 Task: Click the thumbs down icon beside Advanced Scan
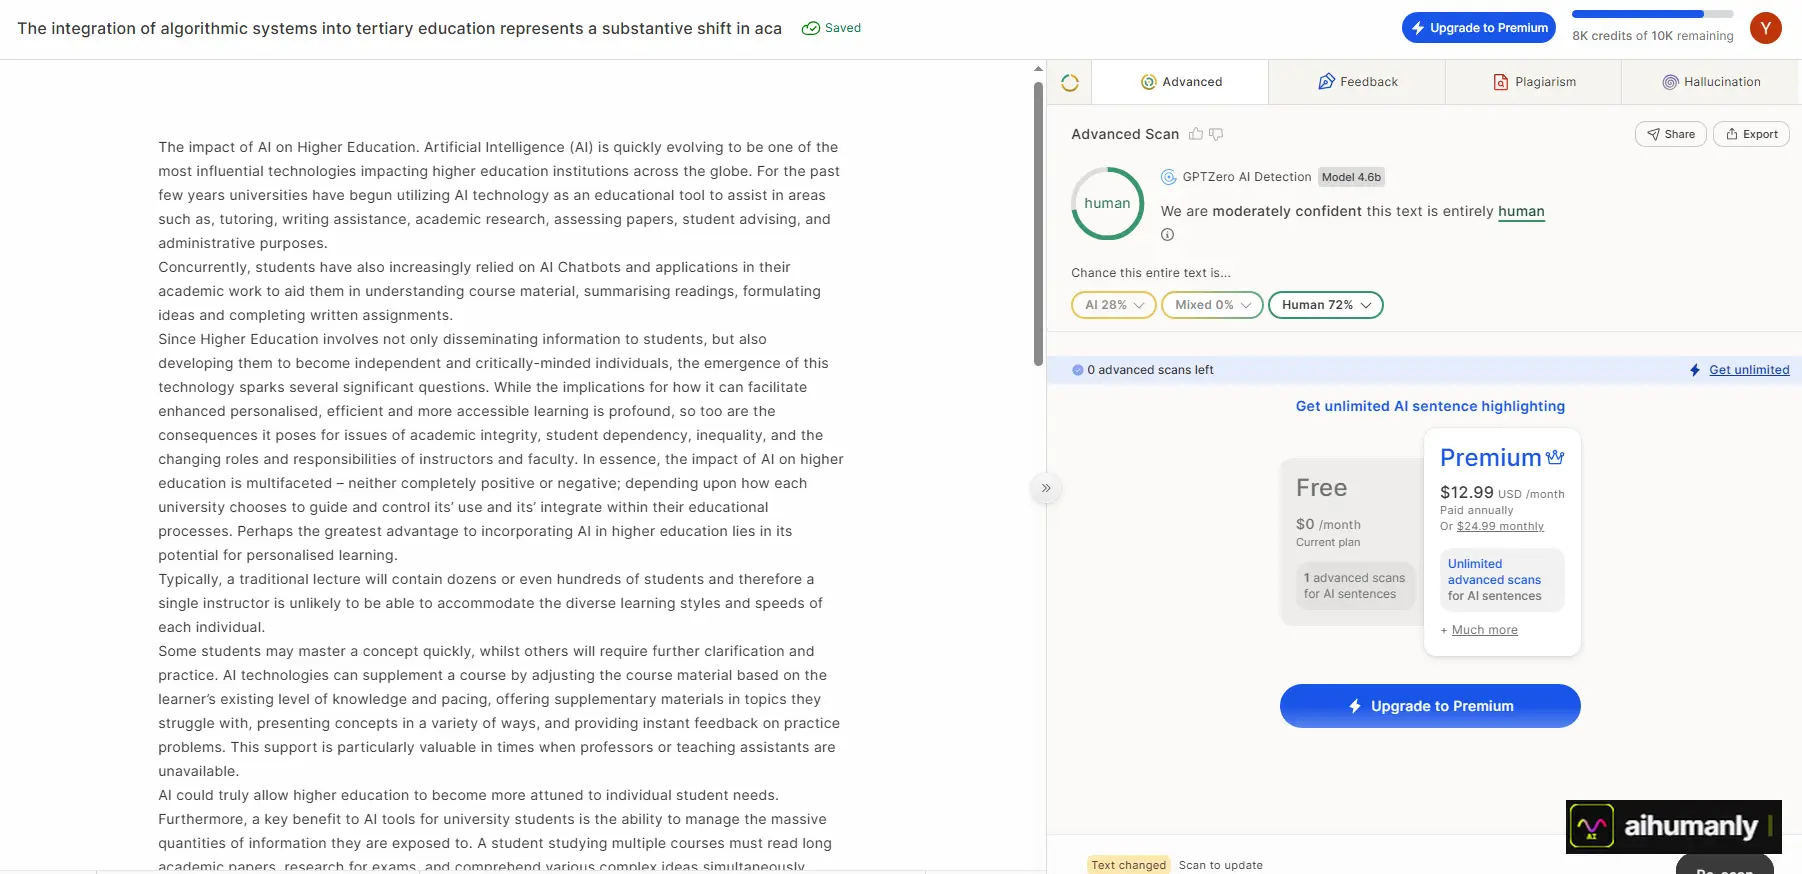[1216, 134]
